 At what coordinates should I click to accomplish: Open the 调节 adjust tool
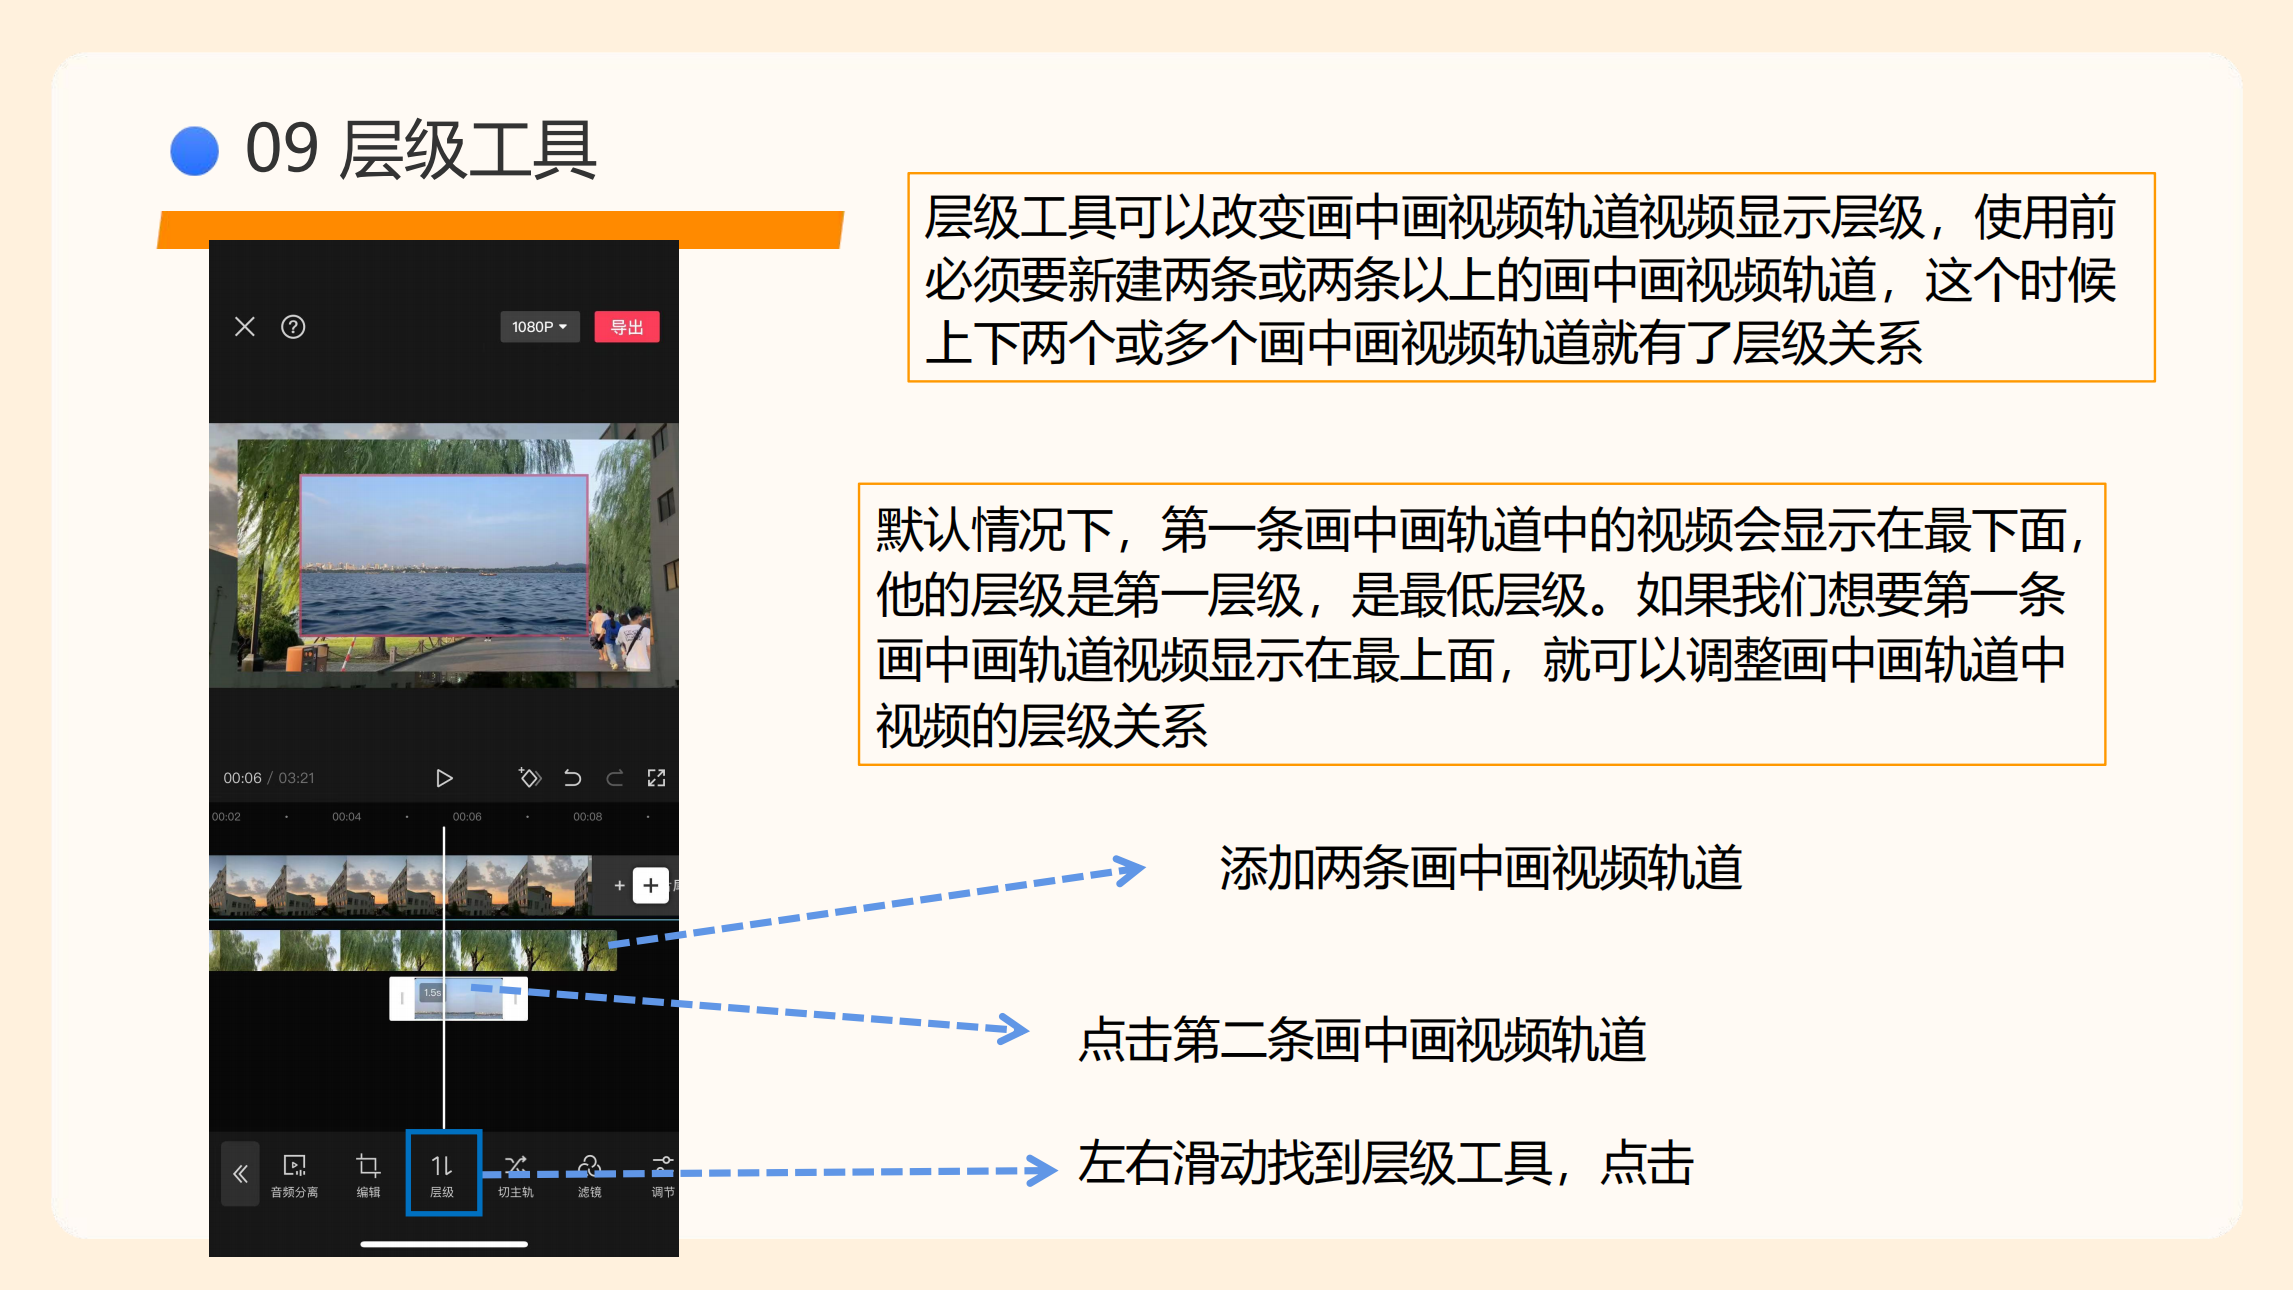(x=663, y=1176)
